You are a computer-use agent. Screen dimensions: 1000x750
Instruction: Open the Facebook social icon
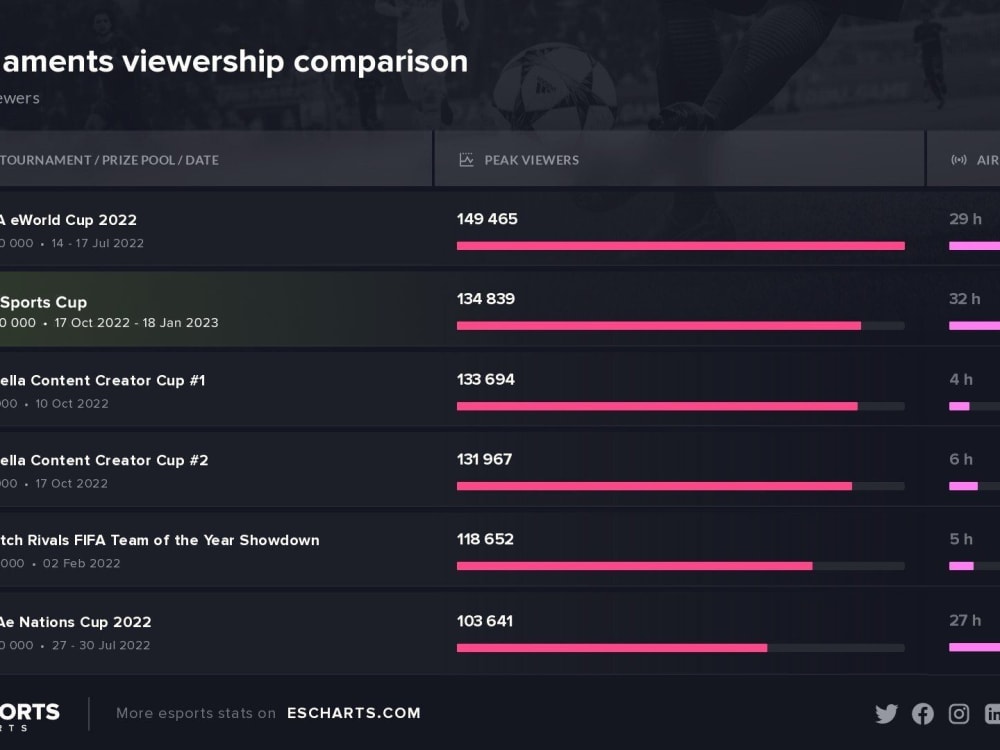coord(923,713)
